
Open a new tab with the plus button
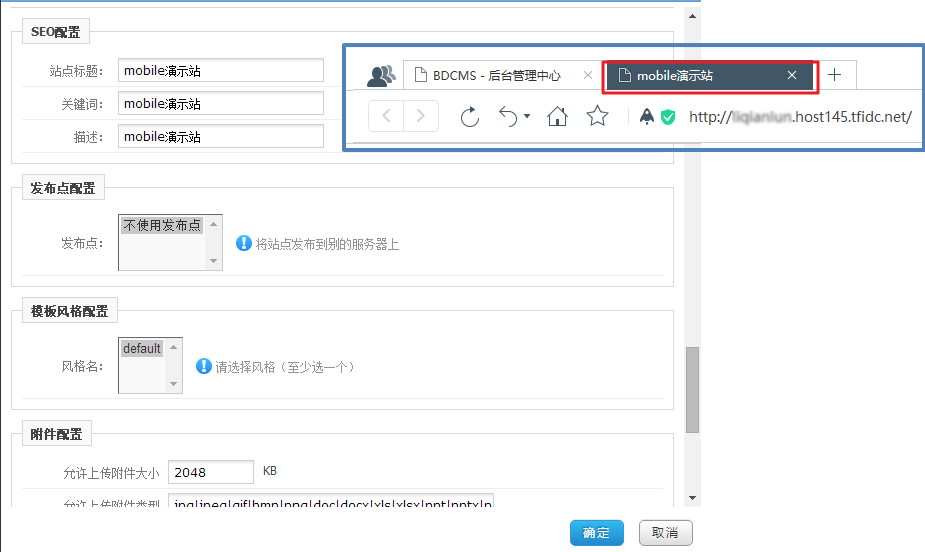(834, 75)
